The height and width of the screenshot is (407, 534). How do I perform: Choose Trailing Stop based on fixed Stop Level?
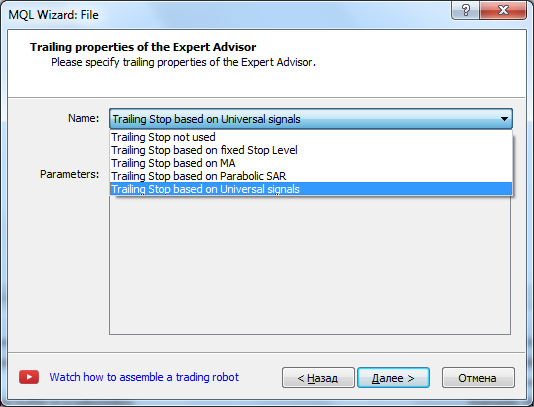(x=311, y=150)
